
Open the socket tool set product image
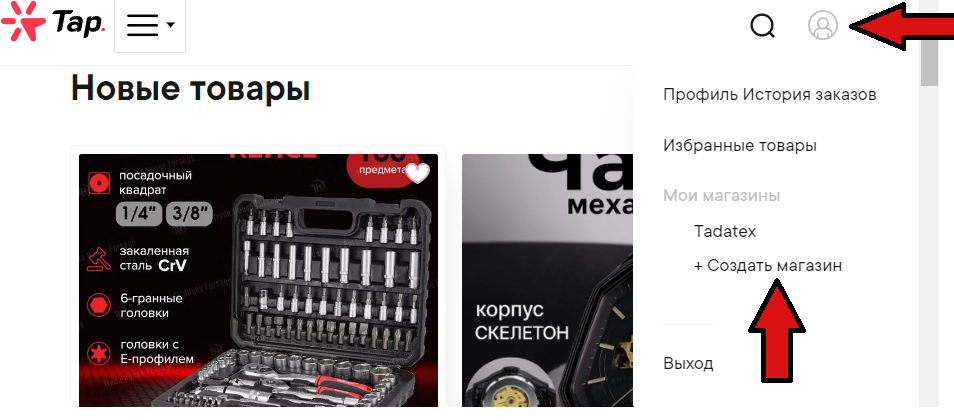coord(259,280)
